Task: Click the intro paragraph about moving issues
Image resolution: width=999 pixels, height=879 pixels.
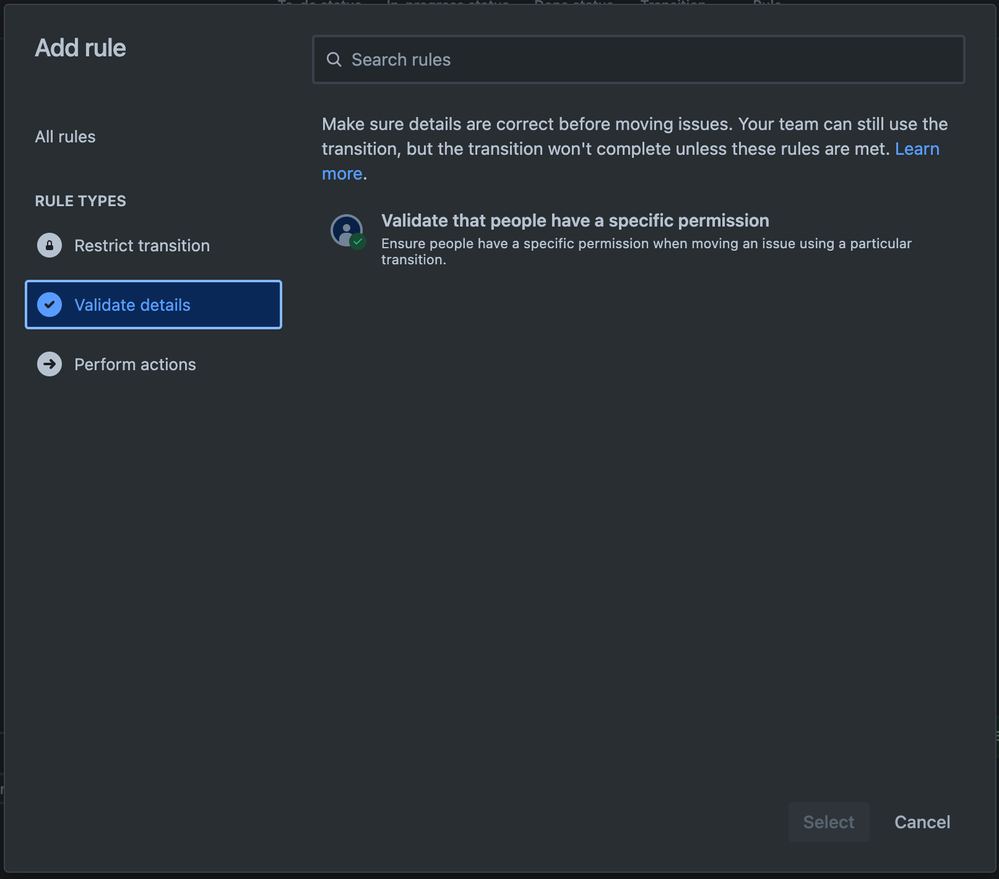Action: tap(635, 148)
